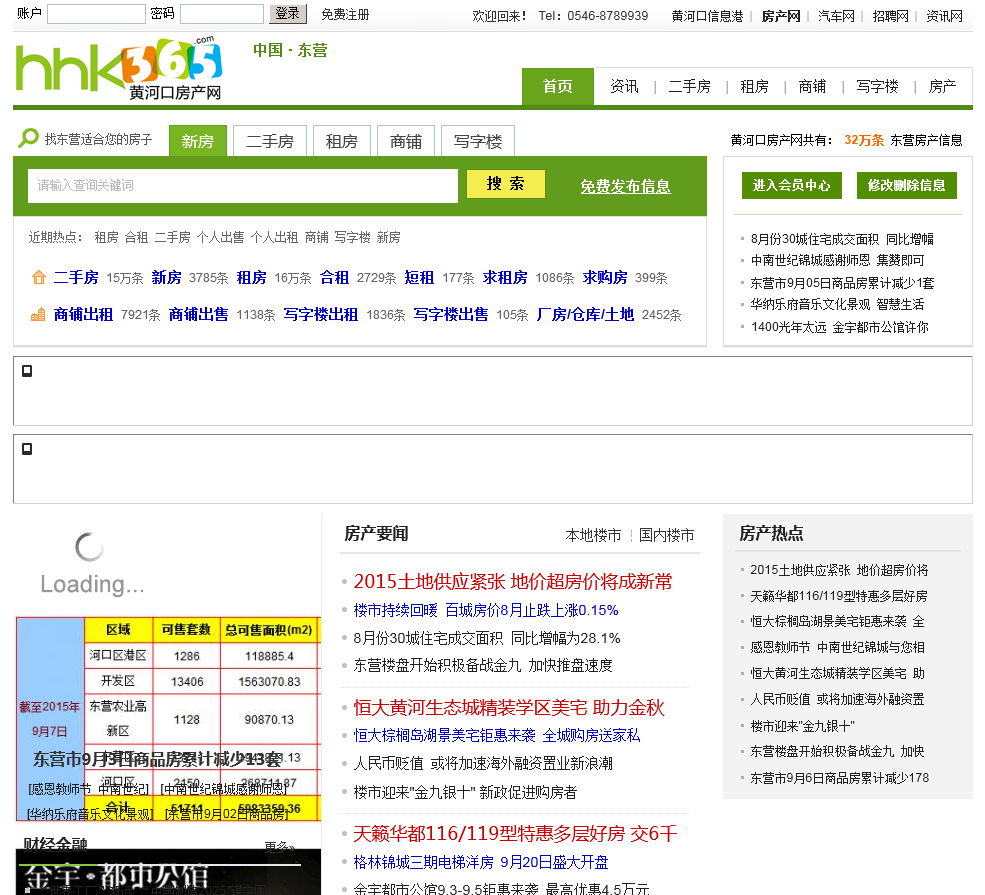Select the 二手房 main navigation item

tap(689, 86)
